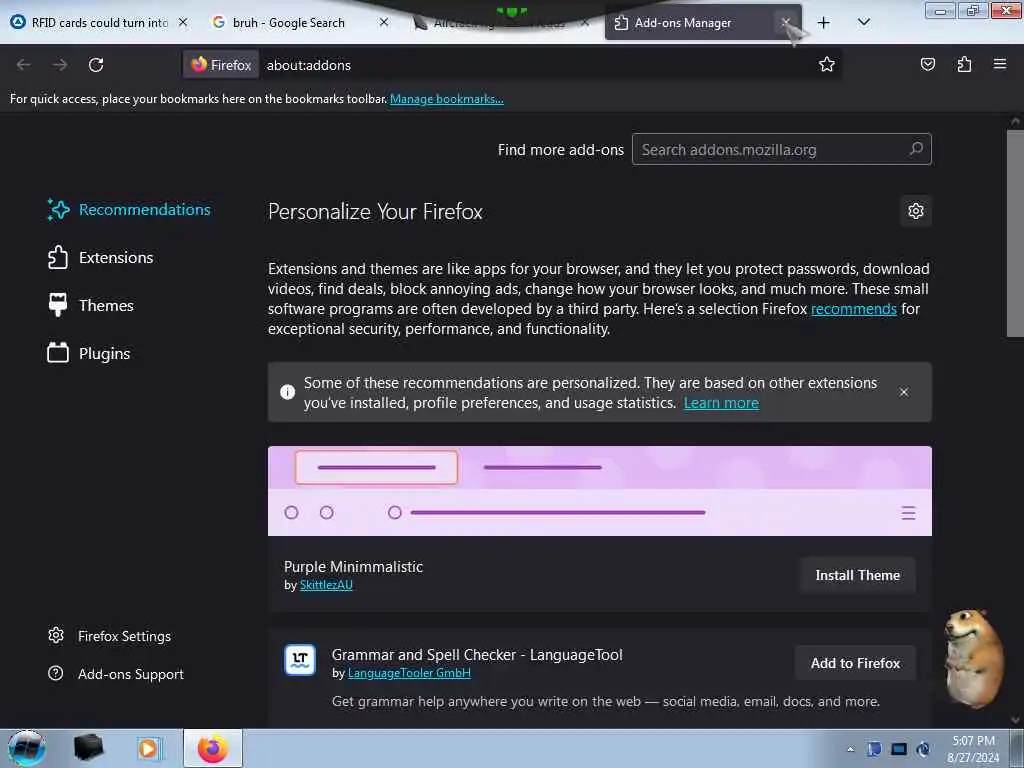
Task: Open the Windows Start orb
Action: 27,748
